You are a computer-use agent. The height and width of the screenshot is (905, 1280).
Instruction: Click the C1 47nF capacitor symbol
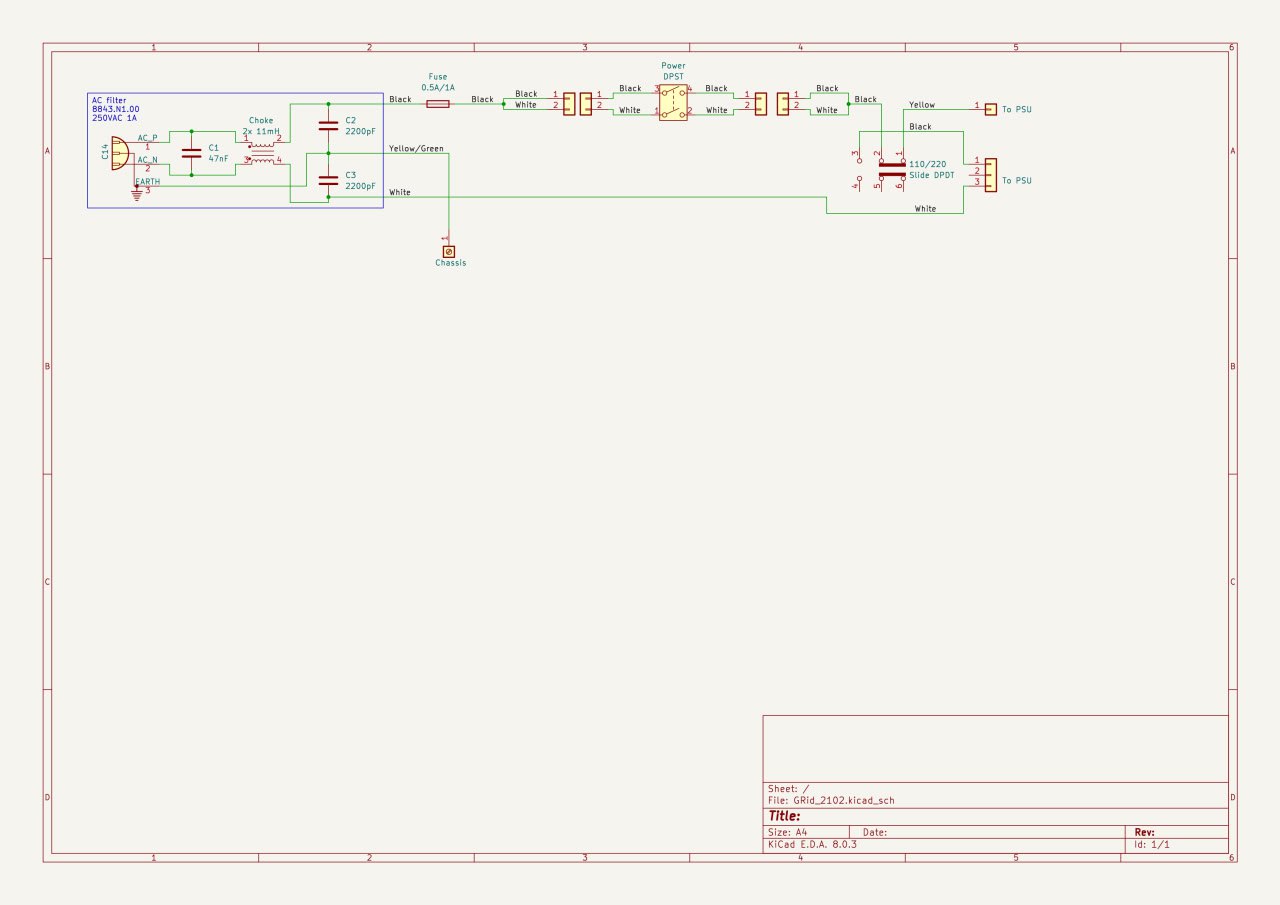coord(191,153)
